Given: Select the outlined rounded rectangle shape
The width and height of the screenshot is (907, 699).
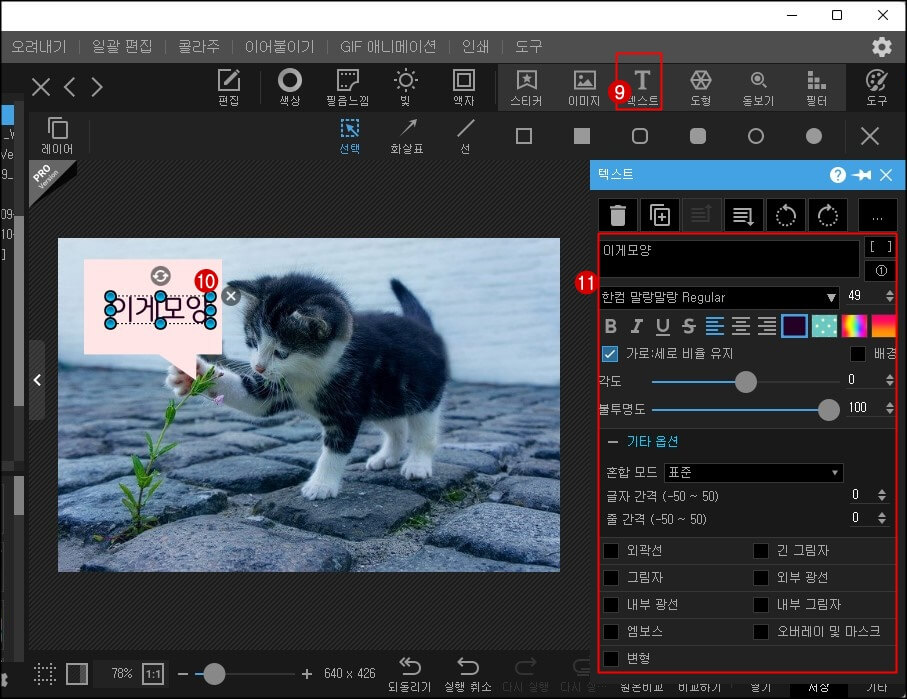Looking at the screenshot, I should point(640,136).
